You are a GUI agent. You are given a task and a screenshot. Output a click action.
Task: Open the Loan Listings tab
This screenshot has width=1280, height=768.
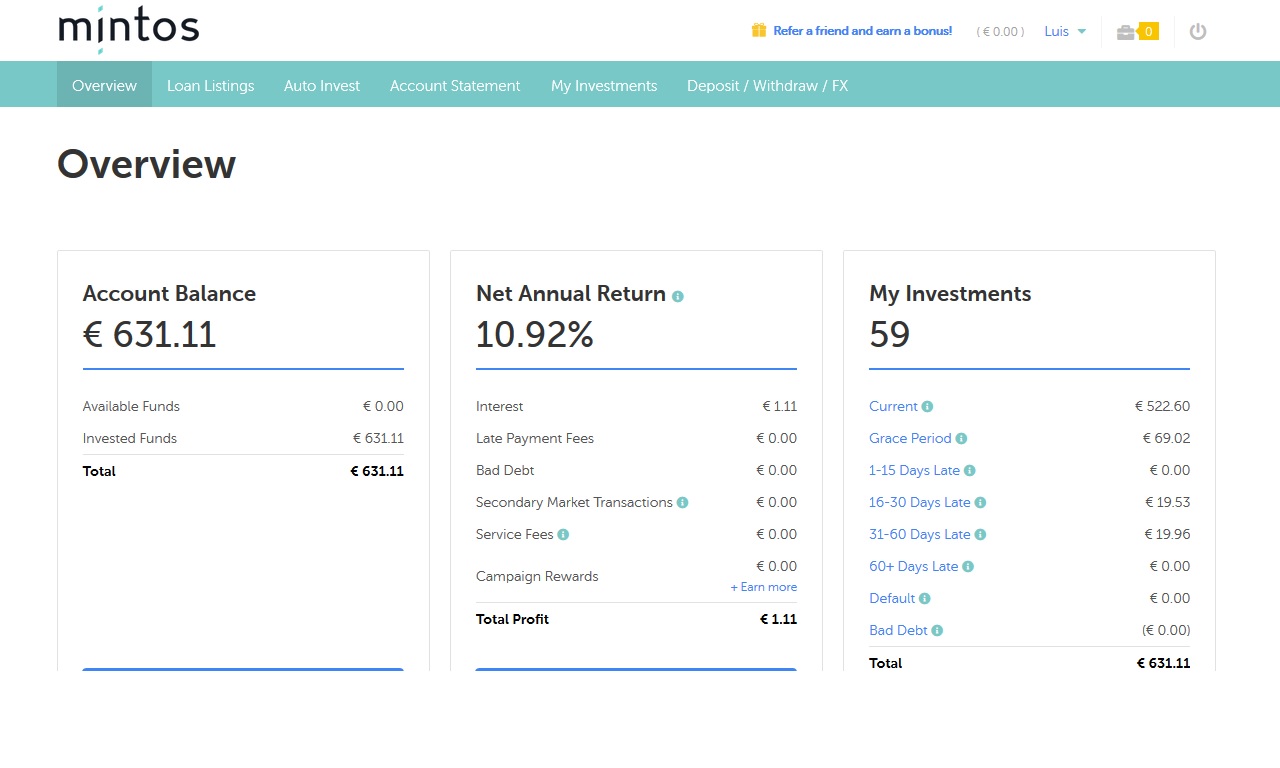(x=210, y=86)
